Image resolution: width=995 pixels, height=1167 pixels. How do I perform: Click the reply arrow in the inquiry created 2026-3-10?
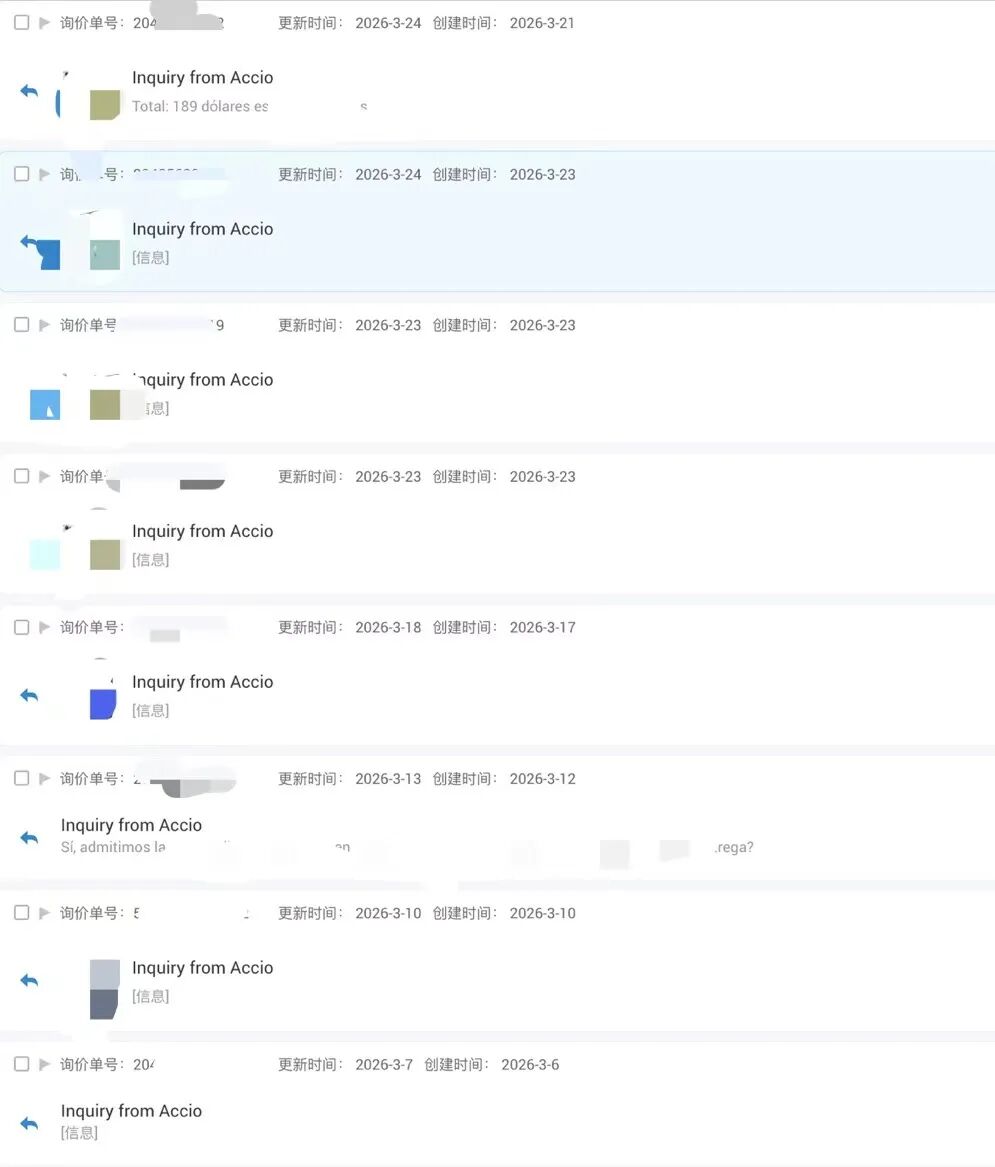click(29, 980)
